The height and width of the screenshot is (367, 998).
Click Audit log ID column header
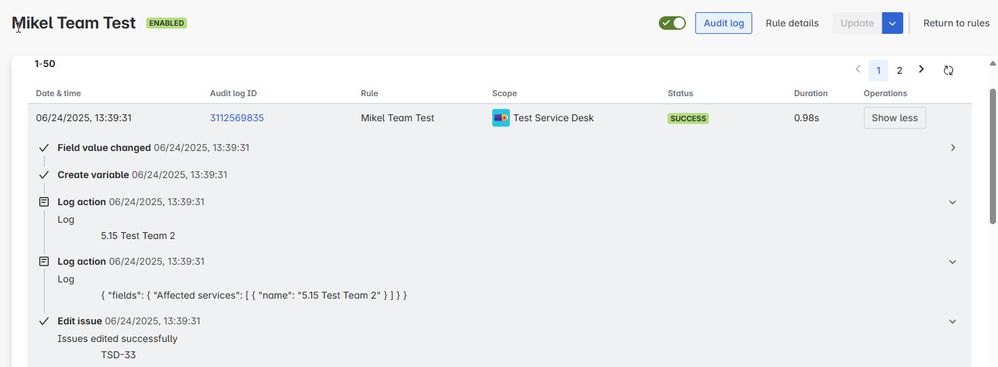[234, 93]
